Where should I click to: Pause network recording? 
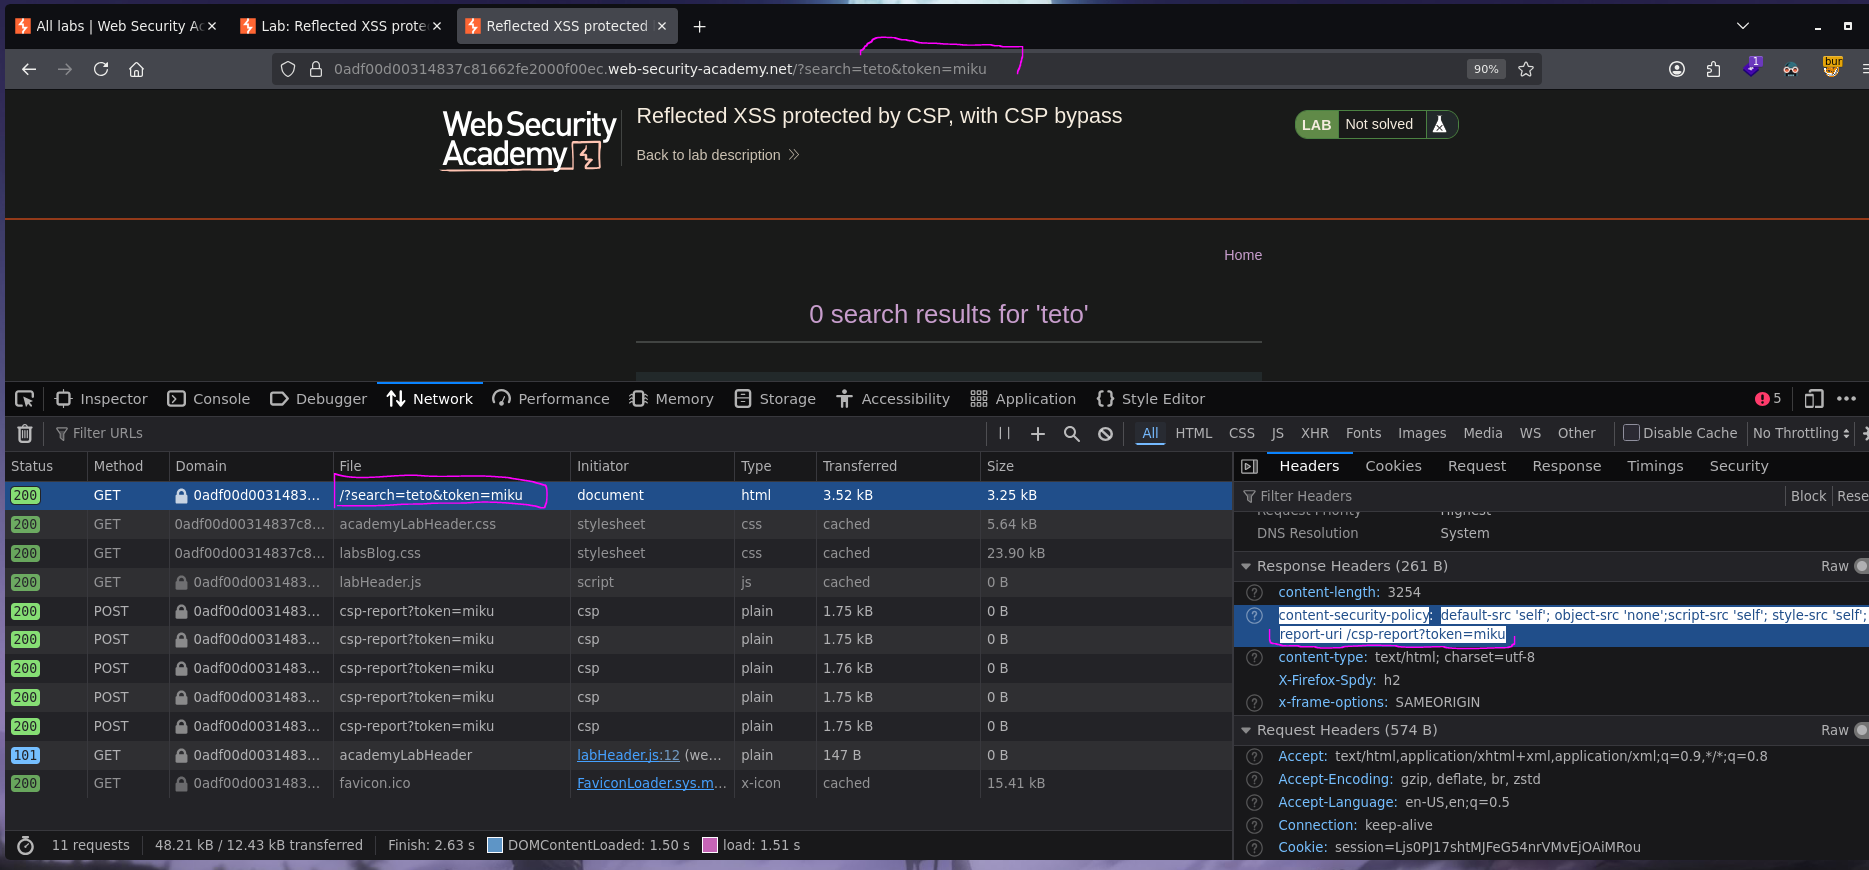click(x=1005, y=433)
